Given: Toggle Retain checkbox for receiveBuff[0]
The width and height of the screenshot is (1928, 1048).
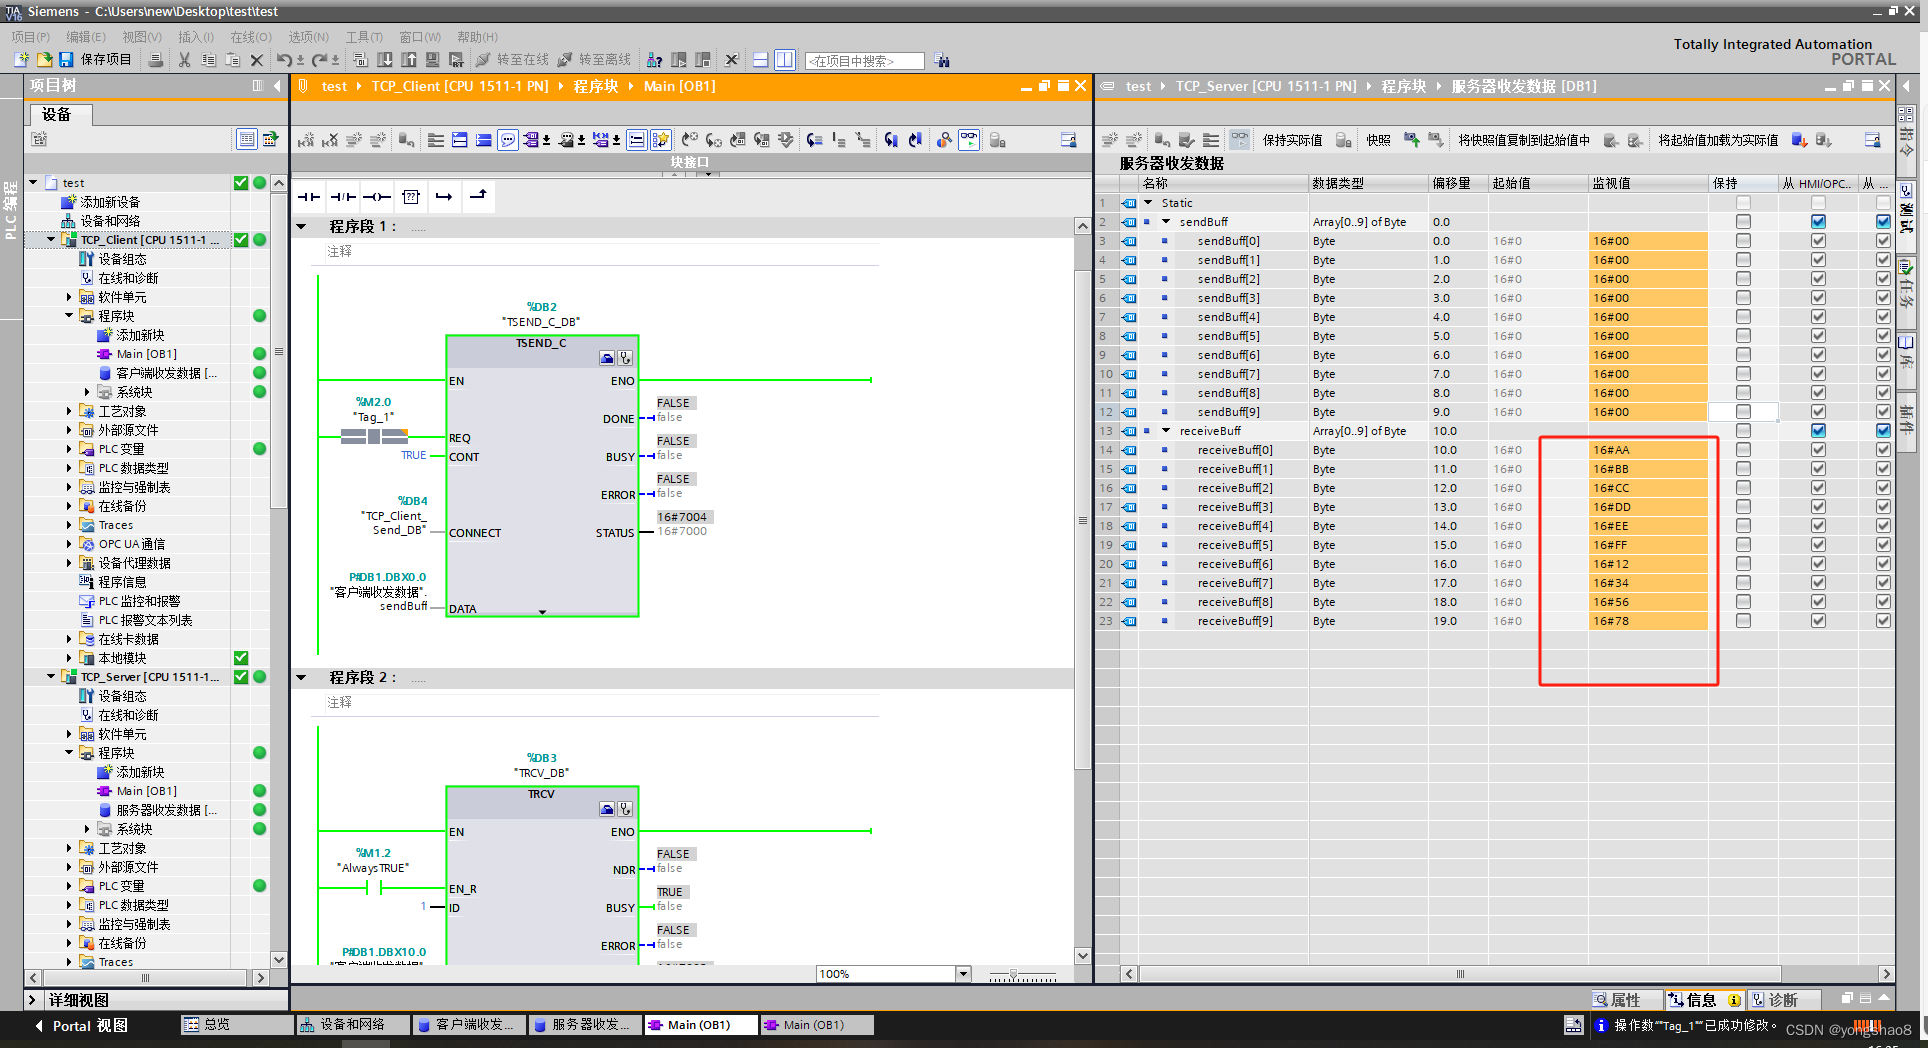Looking at the screenshot, I should coord(1743,450).
